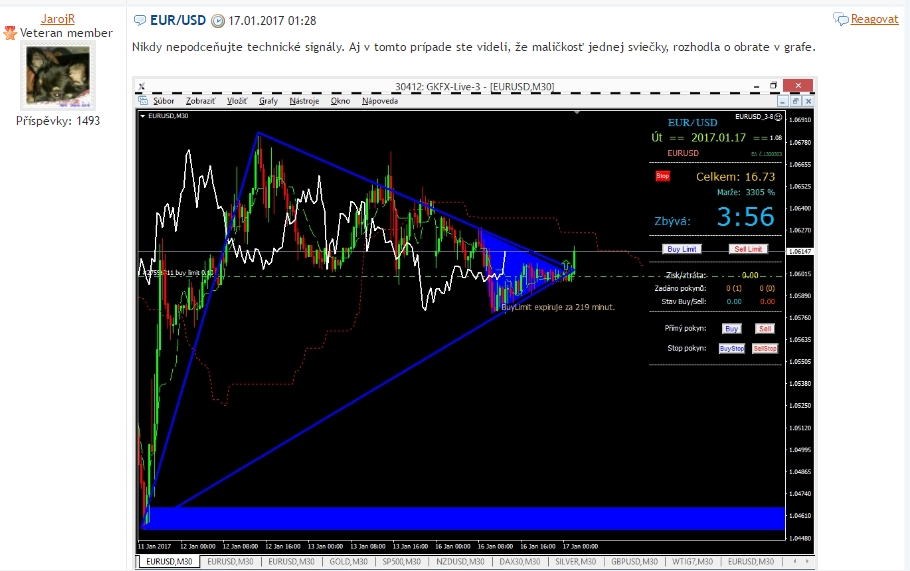Switch to the SP500,M30 chart tab

pyautogui.click(x=402, y=562)
